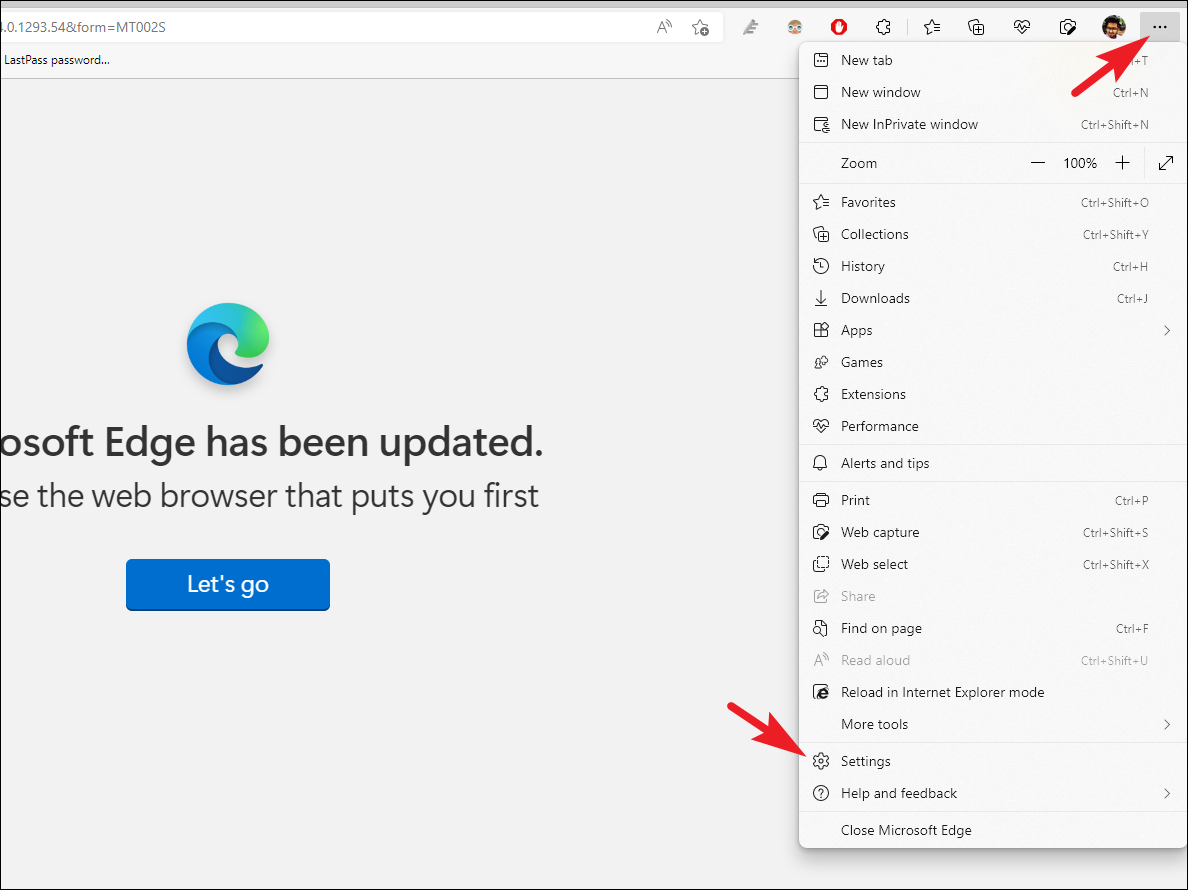Increase zoom with the plus button
The height and width of the screenshot is (890, 1188).
click(1122, 163)
